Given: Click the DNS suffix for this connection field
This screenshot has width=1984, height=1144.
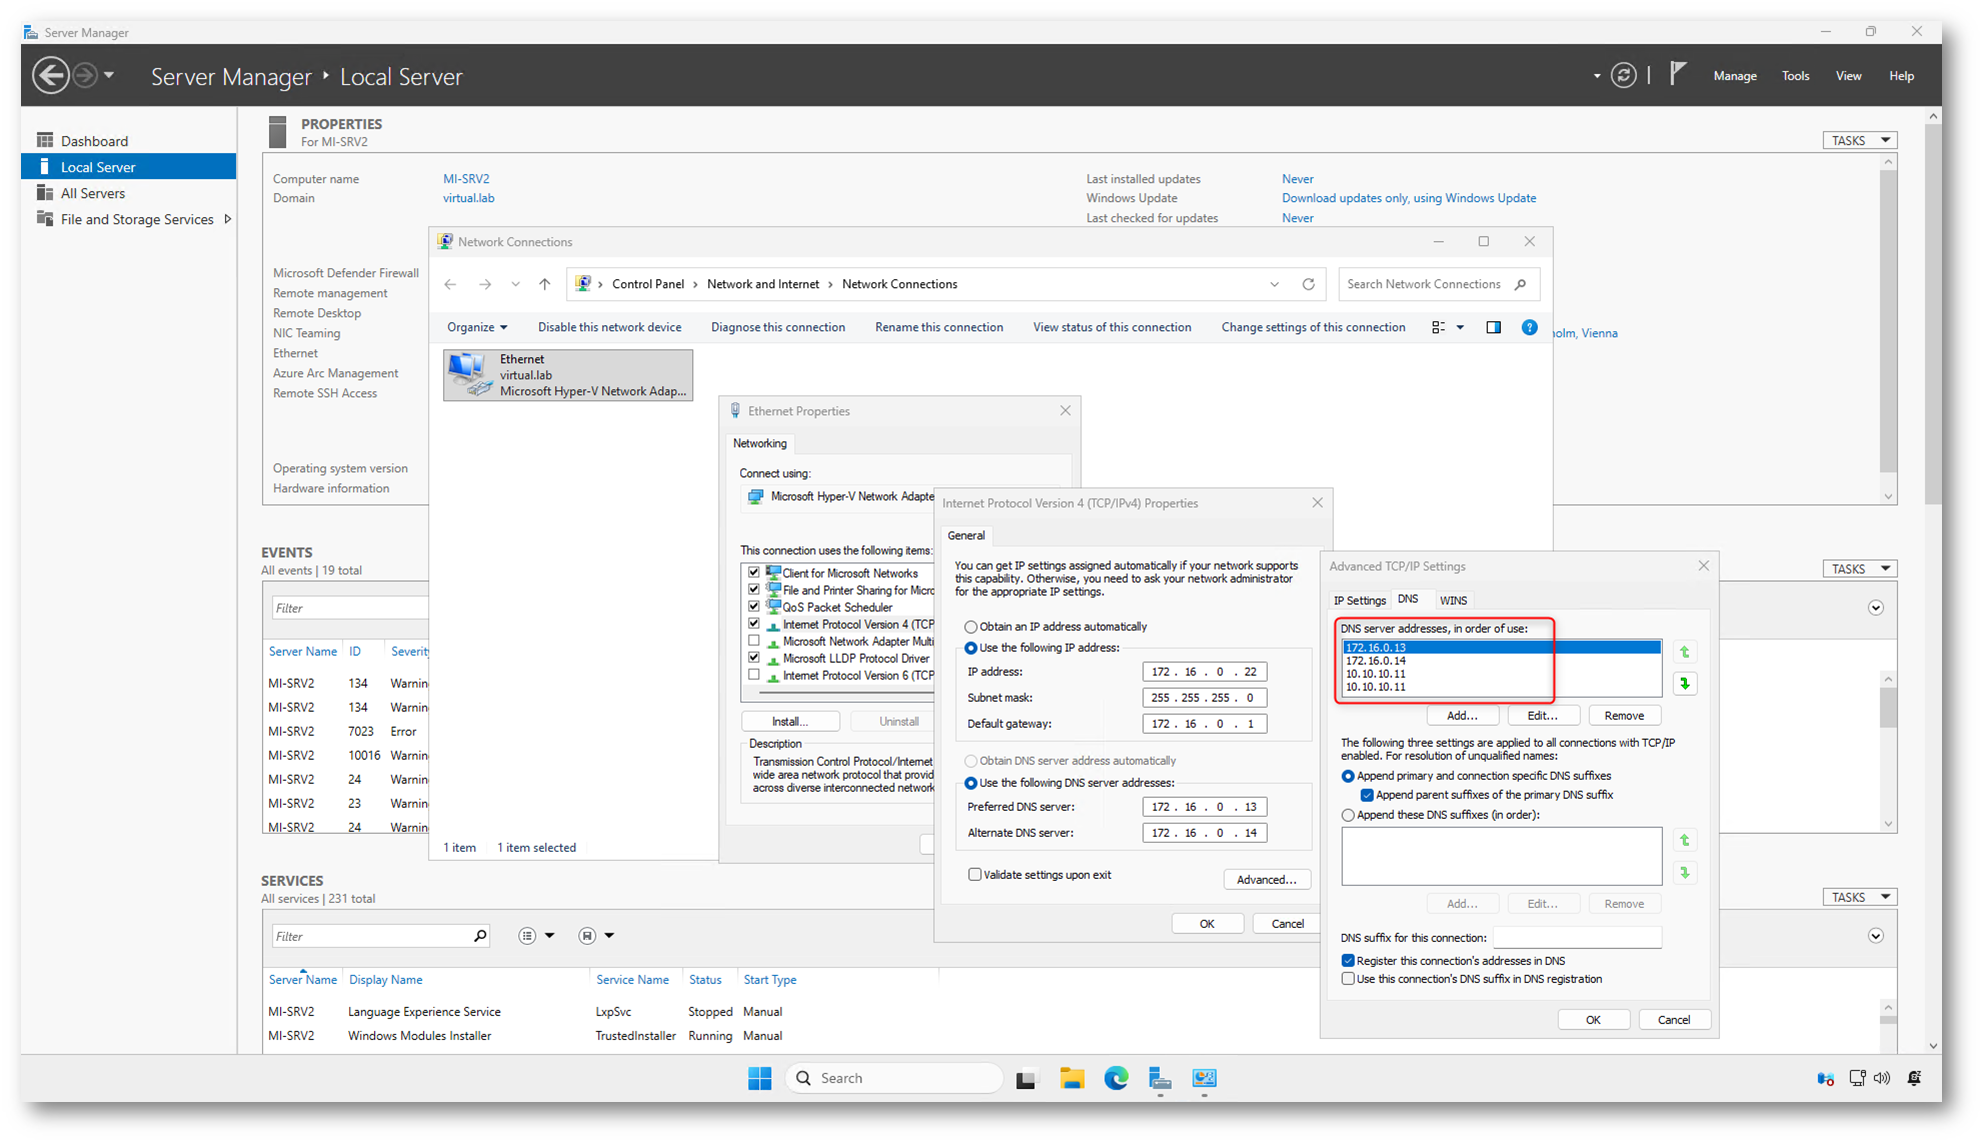Looking at the screenshot, I should (x=1577, y=938).
